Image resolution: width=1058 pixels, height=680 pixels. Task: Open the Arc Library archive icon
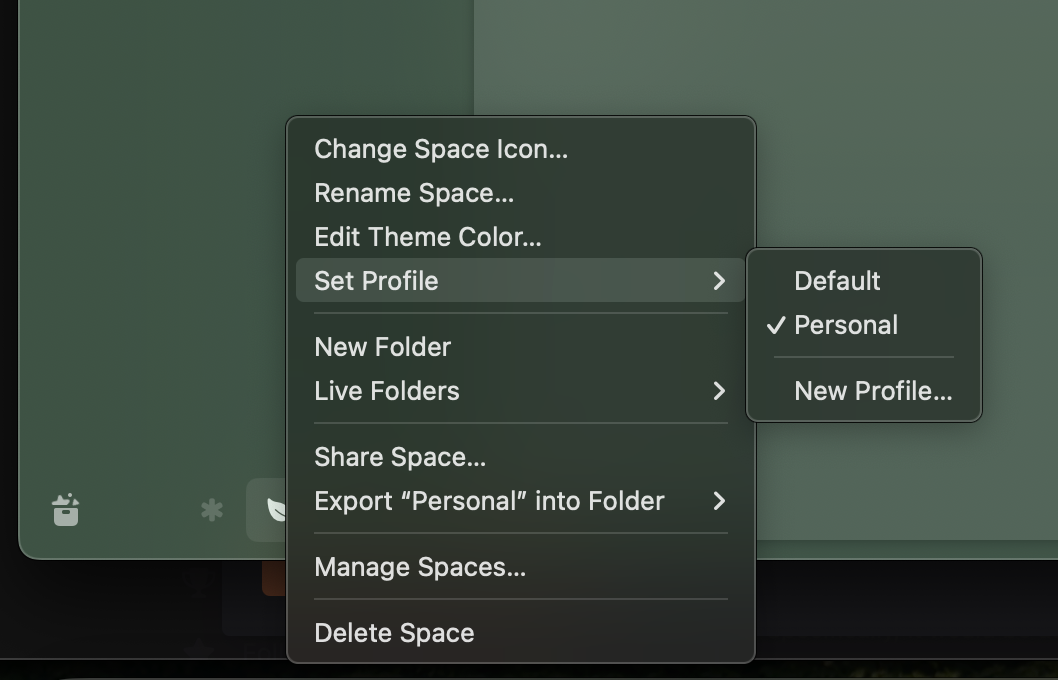[66, 510]
